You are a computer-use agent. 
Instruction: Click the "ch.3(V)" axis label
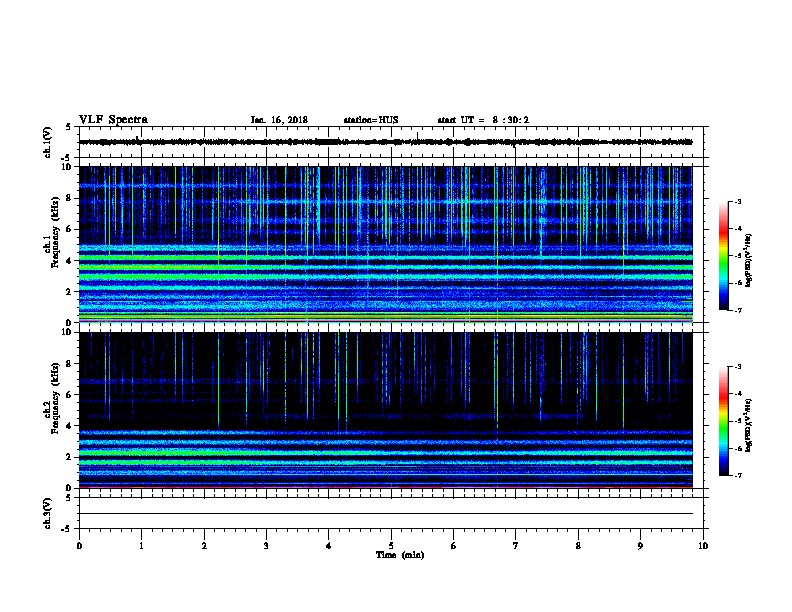pos(47,513)
